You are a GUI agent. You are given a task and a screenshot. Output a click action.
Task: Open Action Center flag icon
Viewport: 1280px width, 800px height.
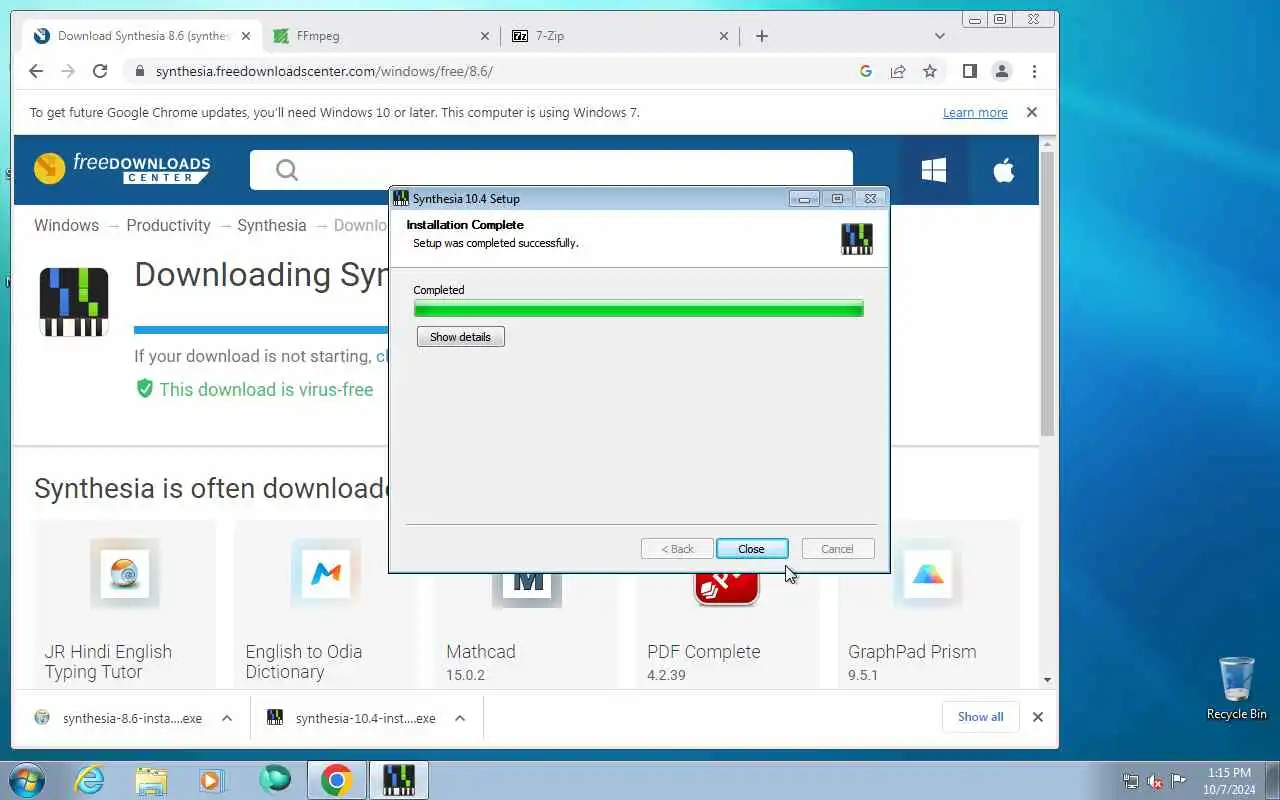click(1179, 781)
